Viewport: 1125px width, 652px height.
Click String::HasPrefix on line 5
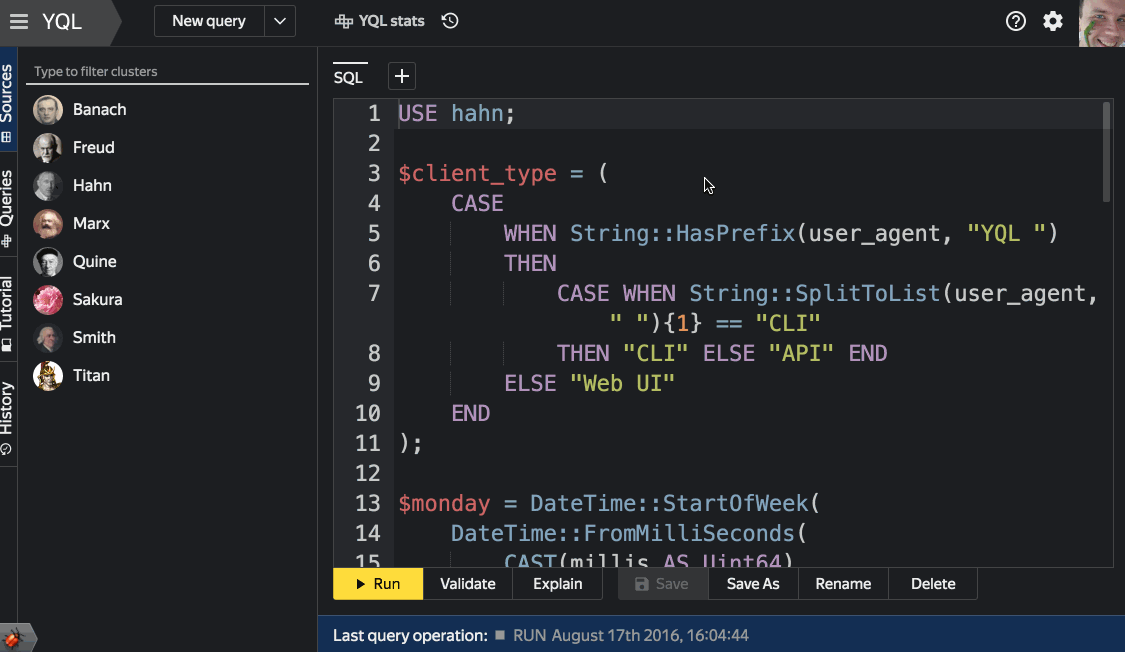[682, 233]
